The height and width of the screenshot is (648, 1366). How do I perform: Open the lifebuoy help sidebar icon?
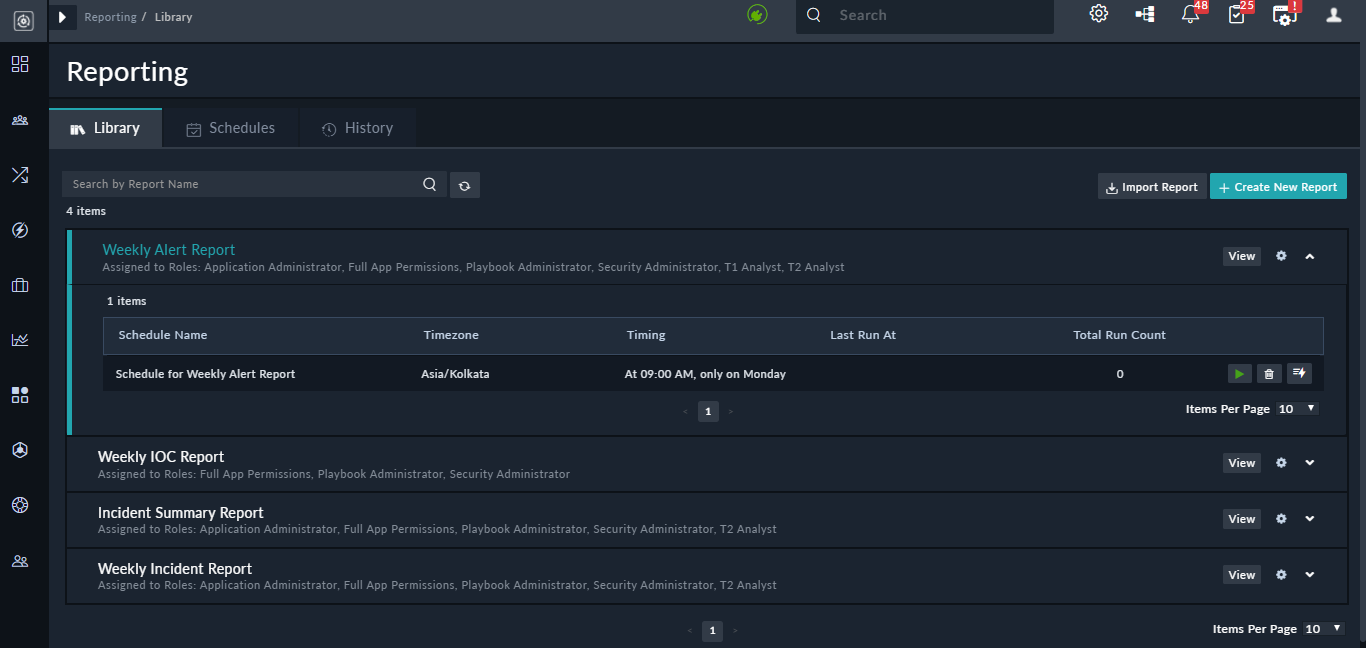point(20,505)
